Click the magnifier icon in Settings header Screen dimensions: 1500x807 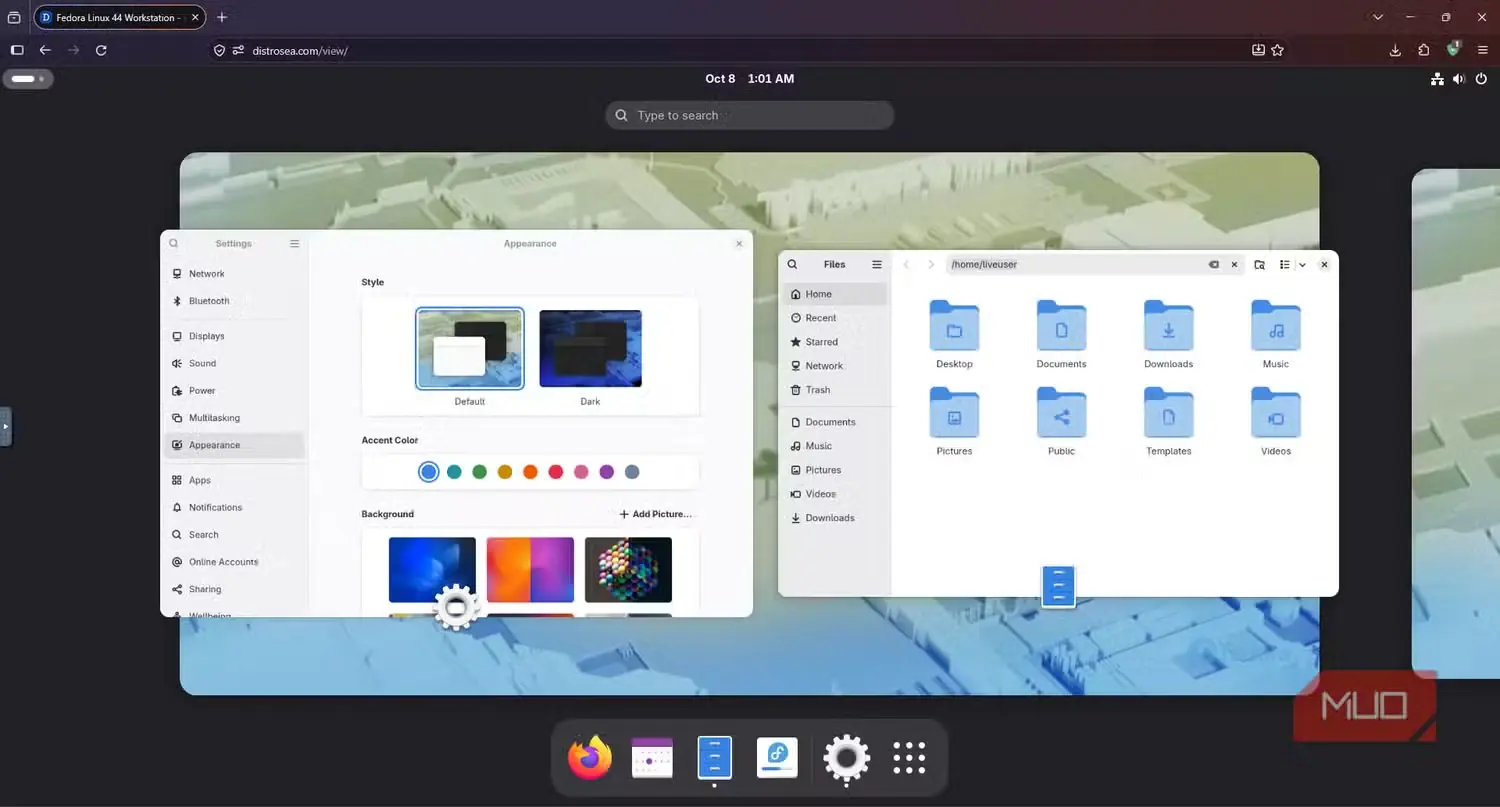coord(174,243)
